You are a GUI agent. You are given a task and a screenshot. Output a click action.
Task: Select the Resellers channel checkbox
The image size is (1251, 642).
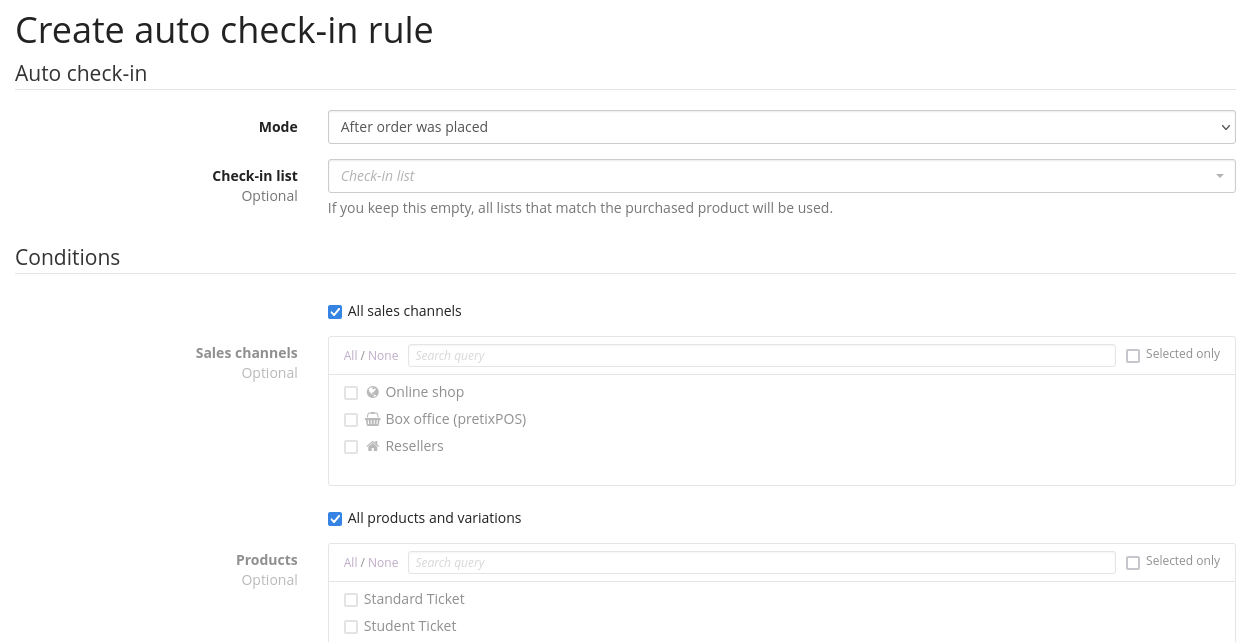click(x=351, y=447)
